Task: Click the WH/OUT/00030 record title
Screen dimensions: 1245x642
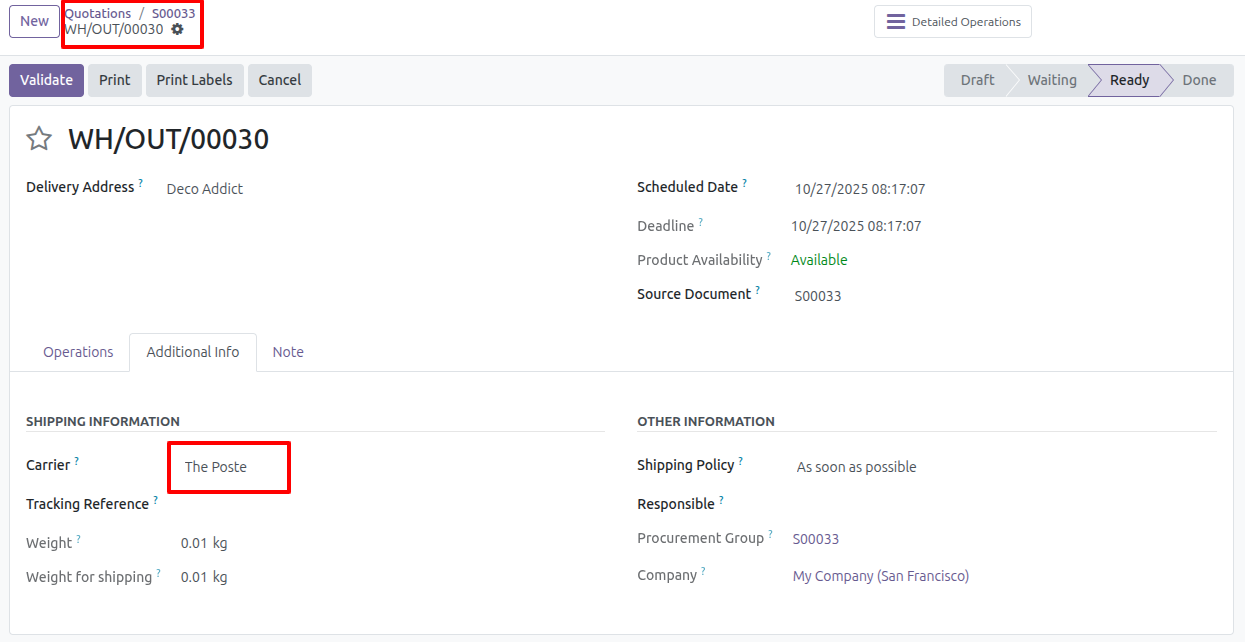Action: point(168,139)
